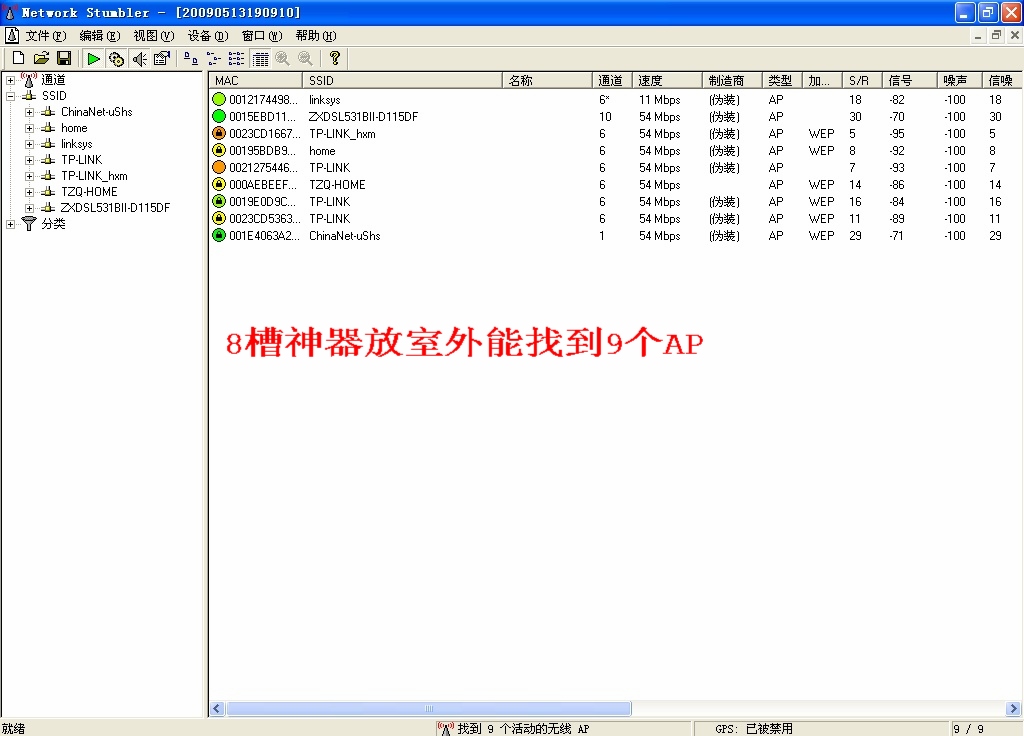
Task: Select the 分类 funnel icon in tree
Action: pyautogui.click(x=29, y=224)
